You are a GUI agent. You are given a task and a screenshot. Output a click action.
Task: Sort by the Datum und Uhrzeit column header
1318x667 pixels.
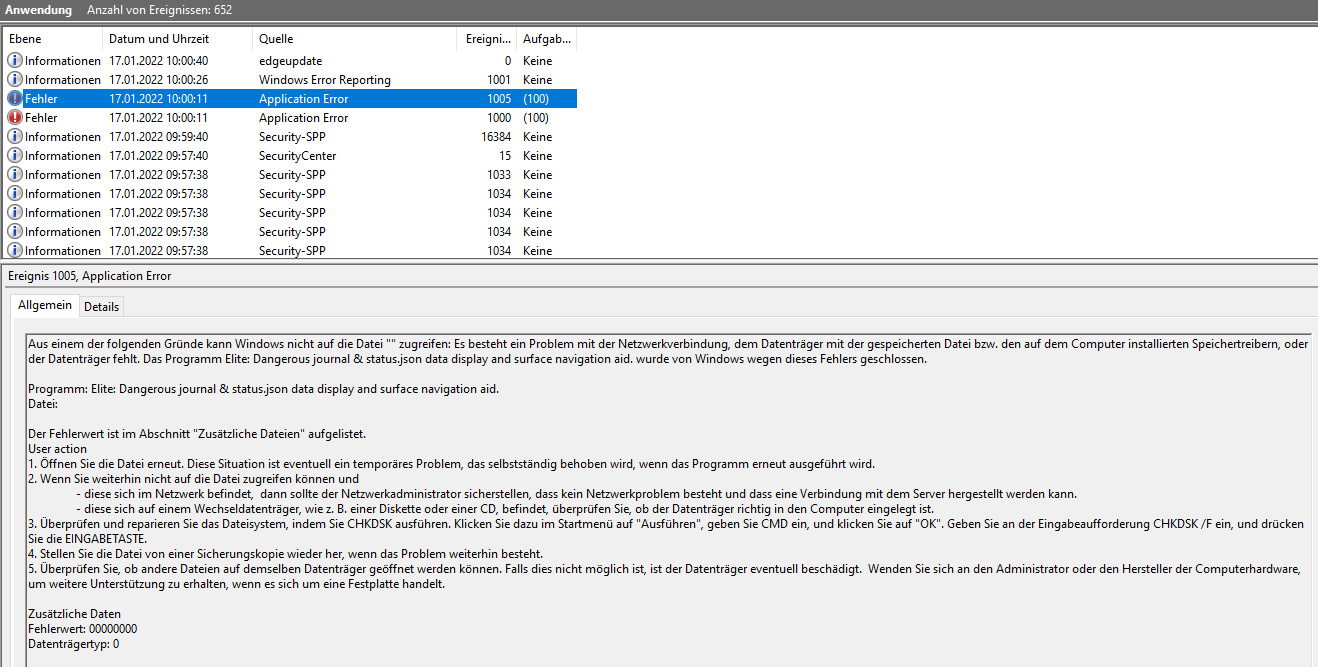coord(177,39)
